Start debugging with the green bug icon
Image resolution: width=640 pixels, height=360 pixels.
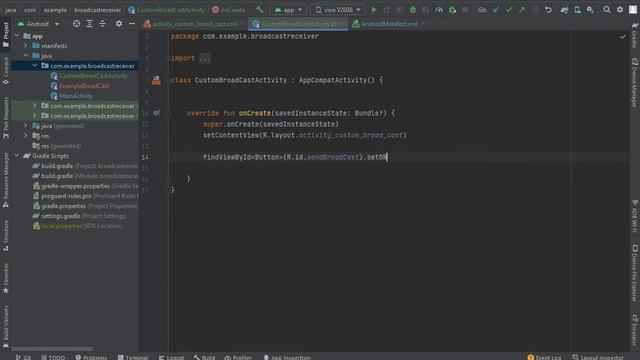[413, 9]
